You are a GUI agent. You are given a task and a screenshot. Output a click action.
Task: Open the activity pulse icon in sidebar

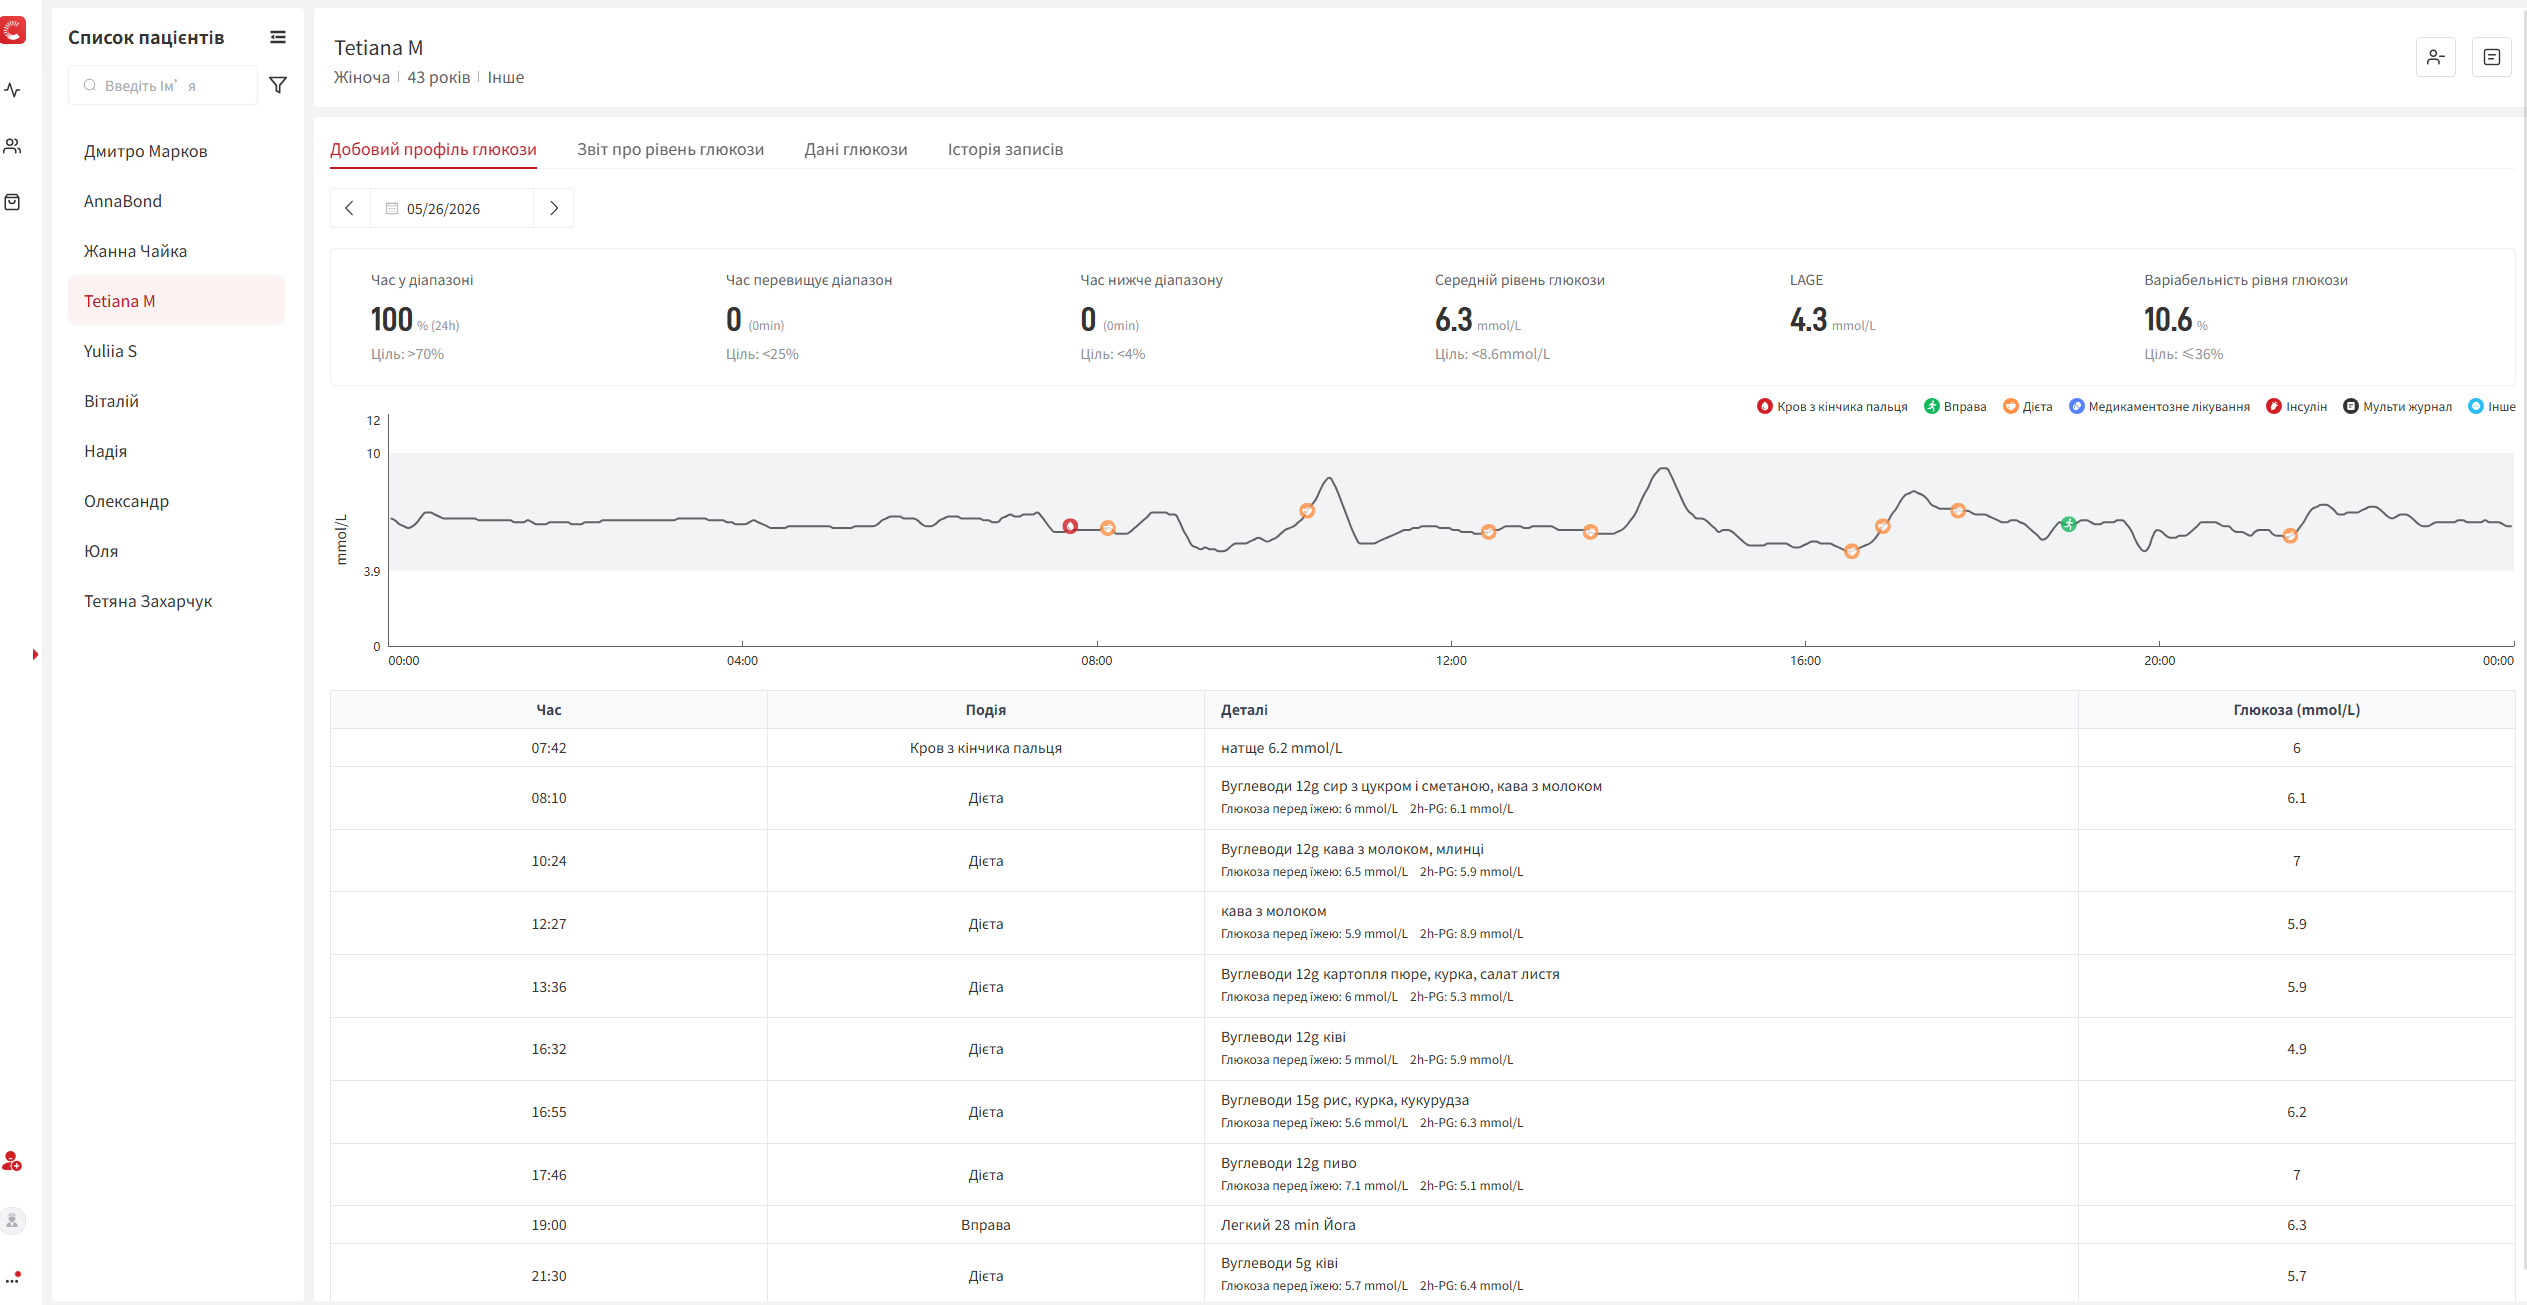coord(13,90)
